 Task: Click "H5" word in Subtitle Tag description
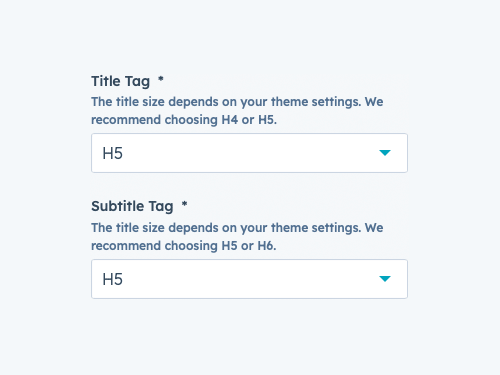coord(230,246)
